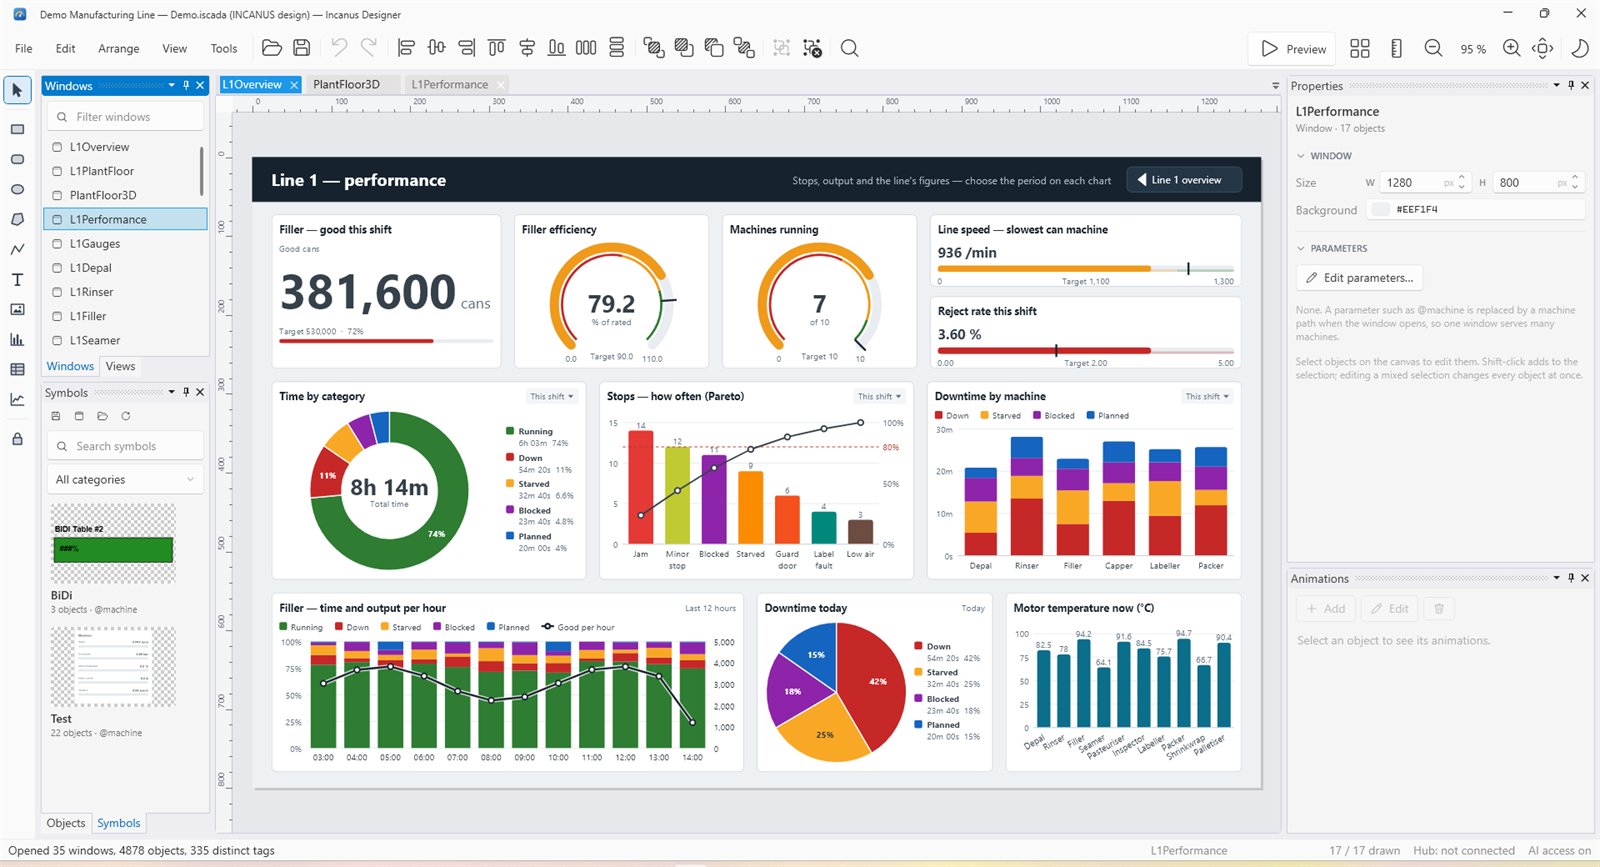Click the Align left edges icon
This screenshot has width=1600, height=867.
tap(406, 48)
